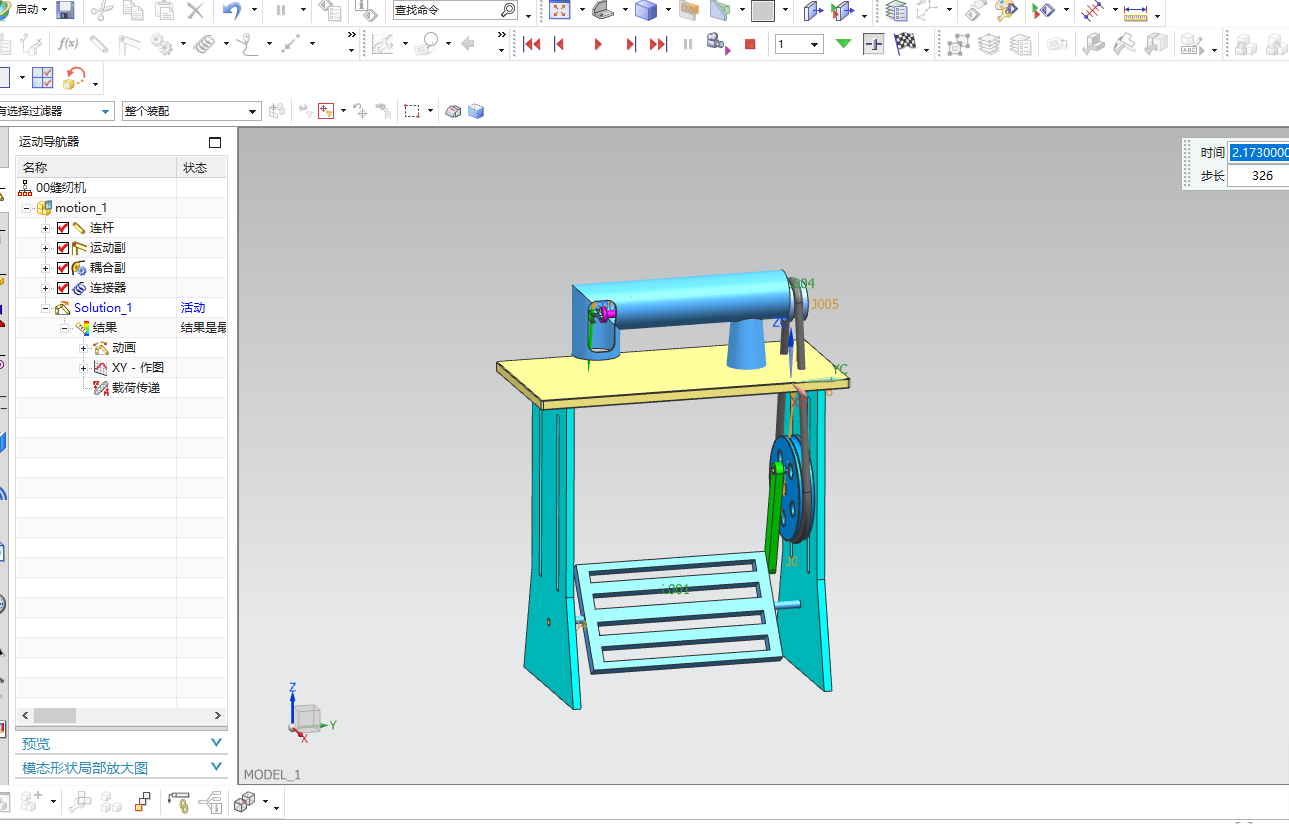Toggle the 运动副 joints checkbox
Viewport: 1289px width, 824px height.
tap(63, 248)
